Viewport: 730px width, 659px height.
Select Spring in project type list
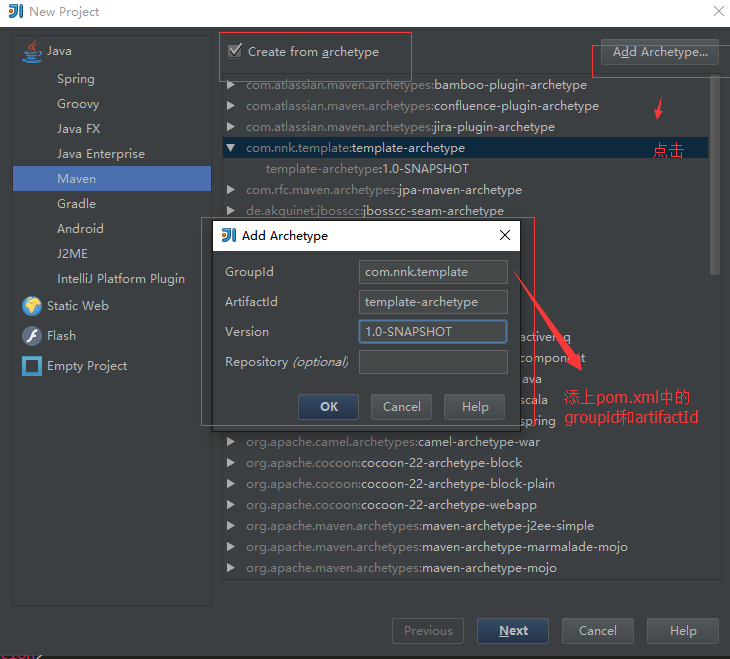click(76, 79)
